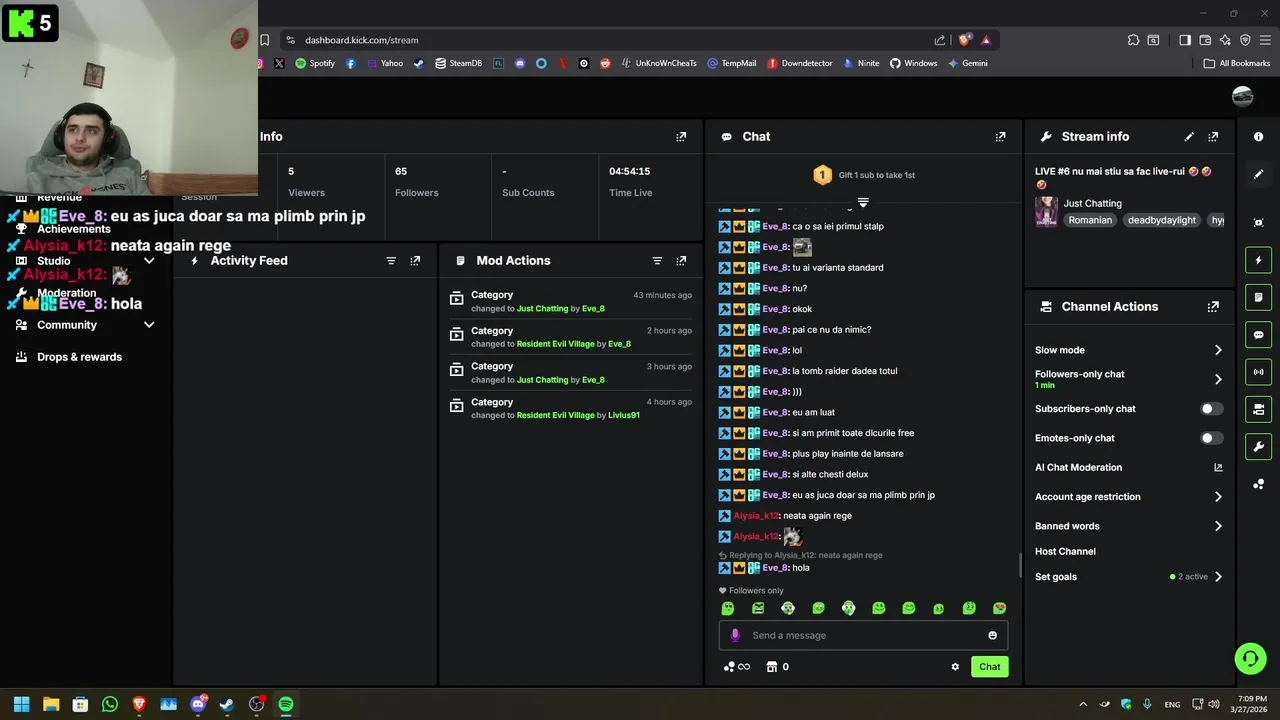
Task: Open WhatsApp from the taskbar
Action: [x=110, y=704]
